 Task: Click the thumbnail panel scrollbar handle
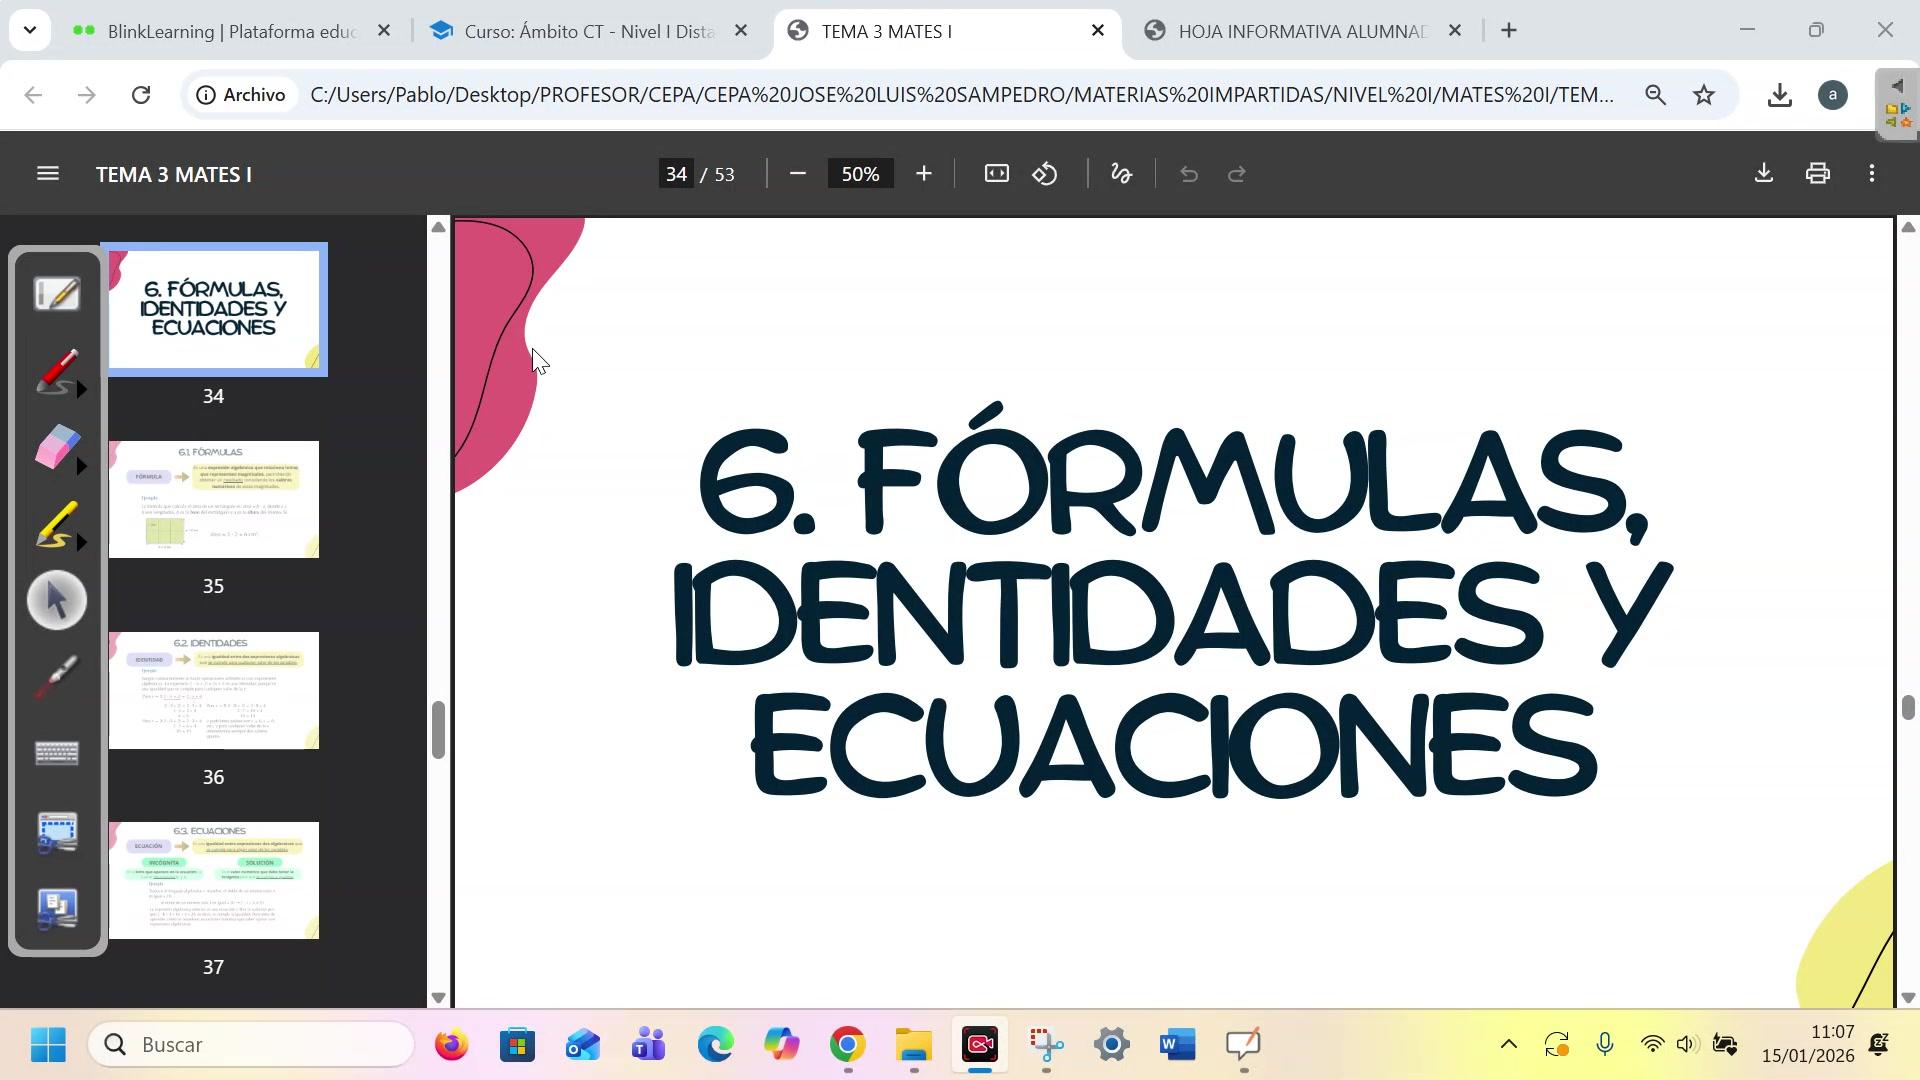(x=438, y=729)
